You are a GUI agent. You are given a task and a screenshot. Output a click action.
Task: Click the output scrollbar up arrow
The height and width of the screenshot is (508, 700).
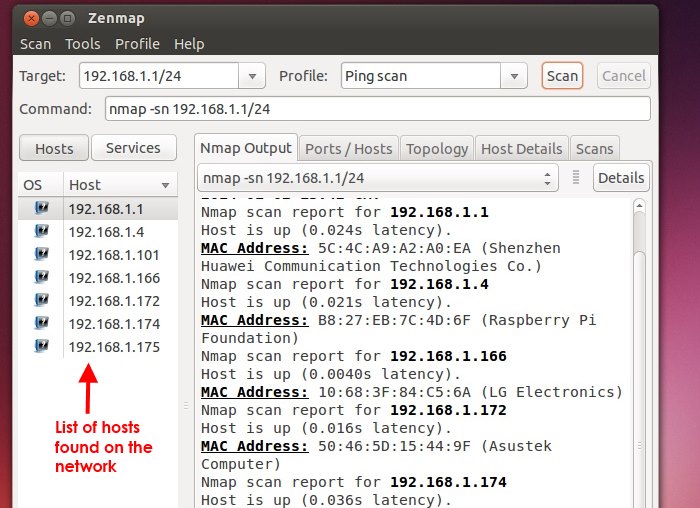[639, 205]
